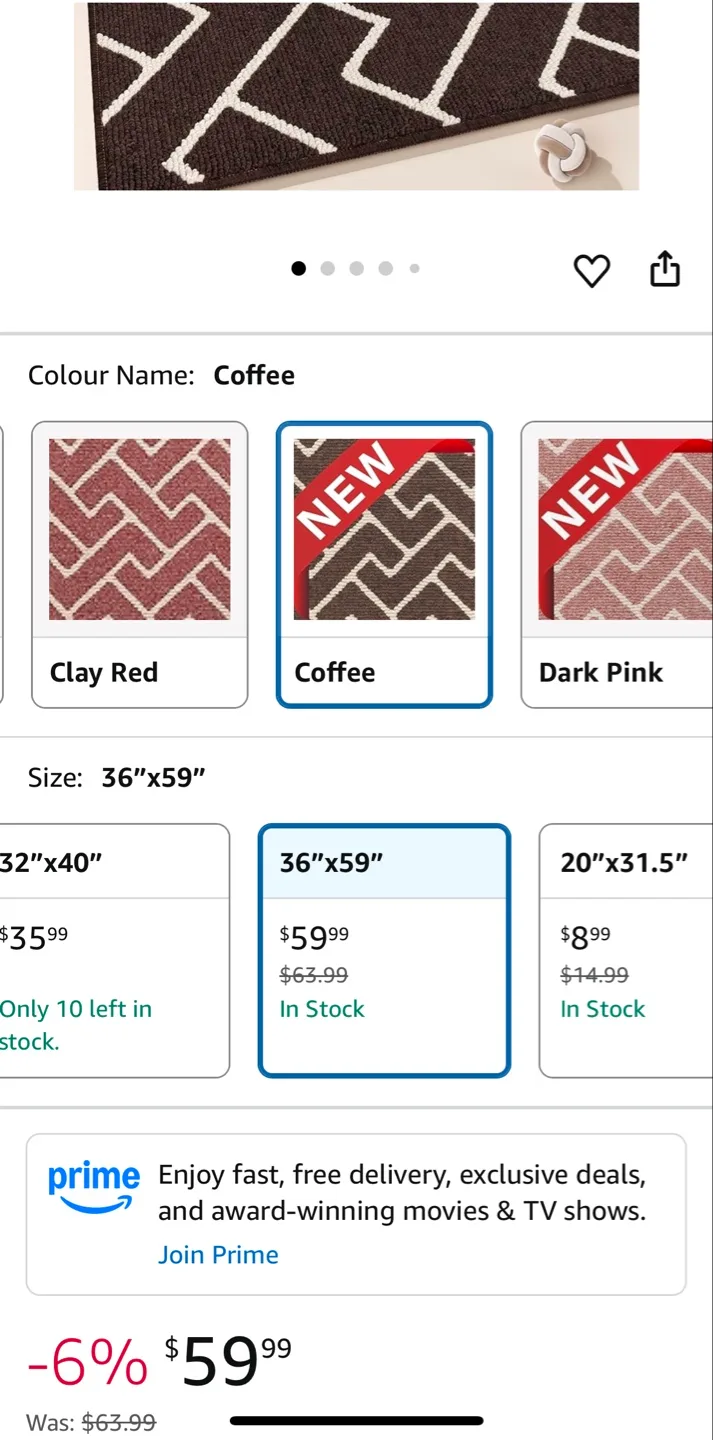This screenshot has width=713, height=1440.
Task: Choose the 20"x31.5" size option
Action: pyautogui.click(x=625, y=950)
